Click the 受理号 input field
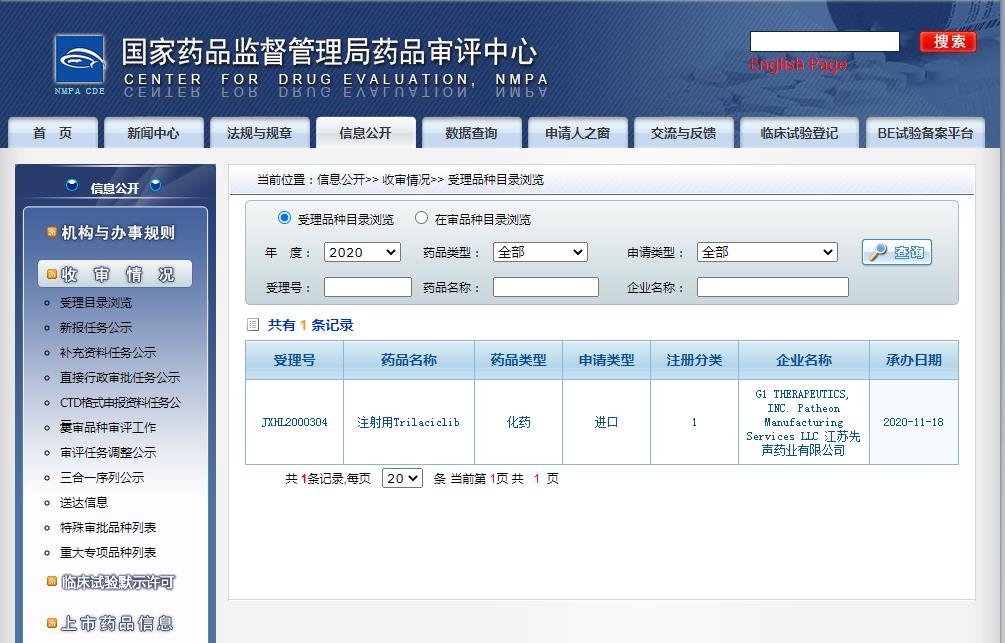 pos(367,288)
